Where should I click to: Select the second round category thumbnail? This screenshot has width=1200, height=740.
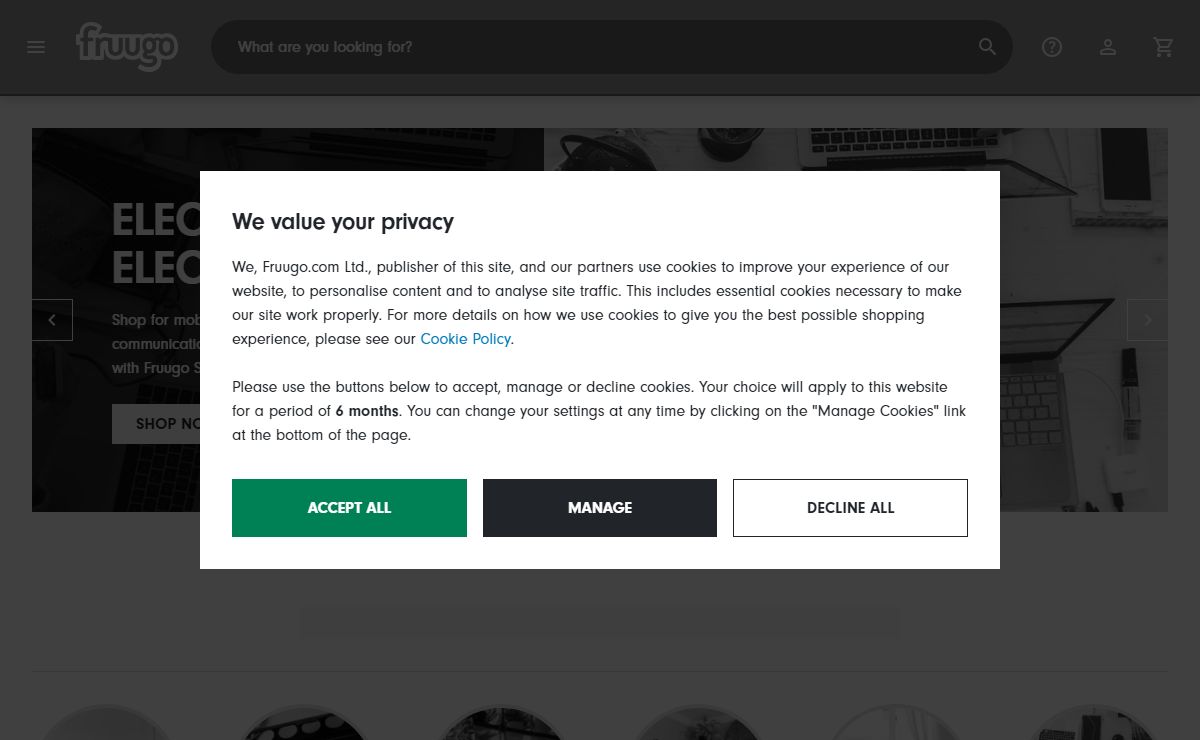point(304,723)
